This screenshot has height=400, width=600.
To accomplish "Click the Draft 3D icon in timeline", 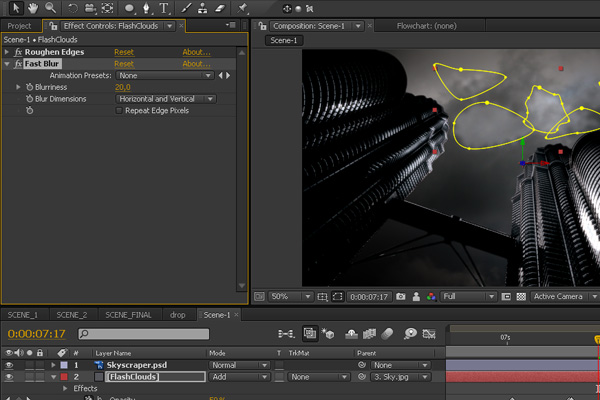I will coord(328,334).
